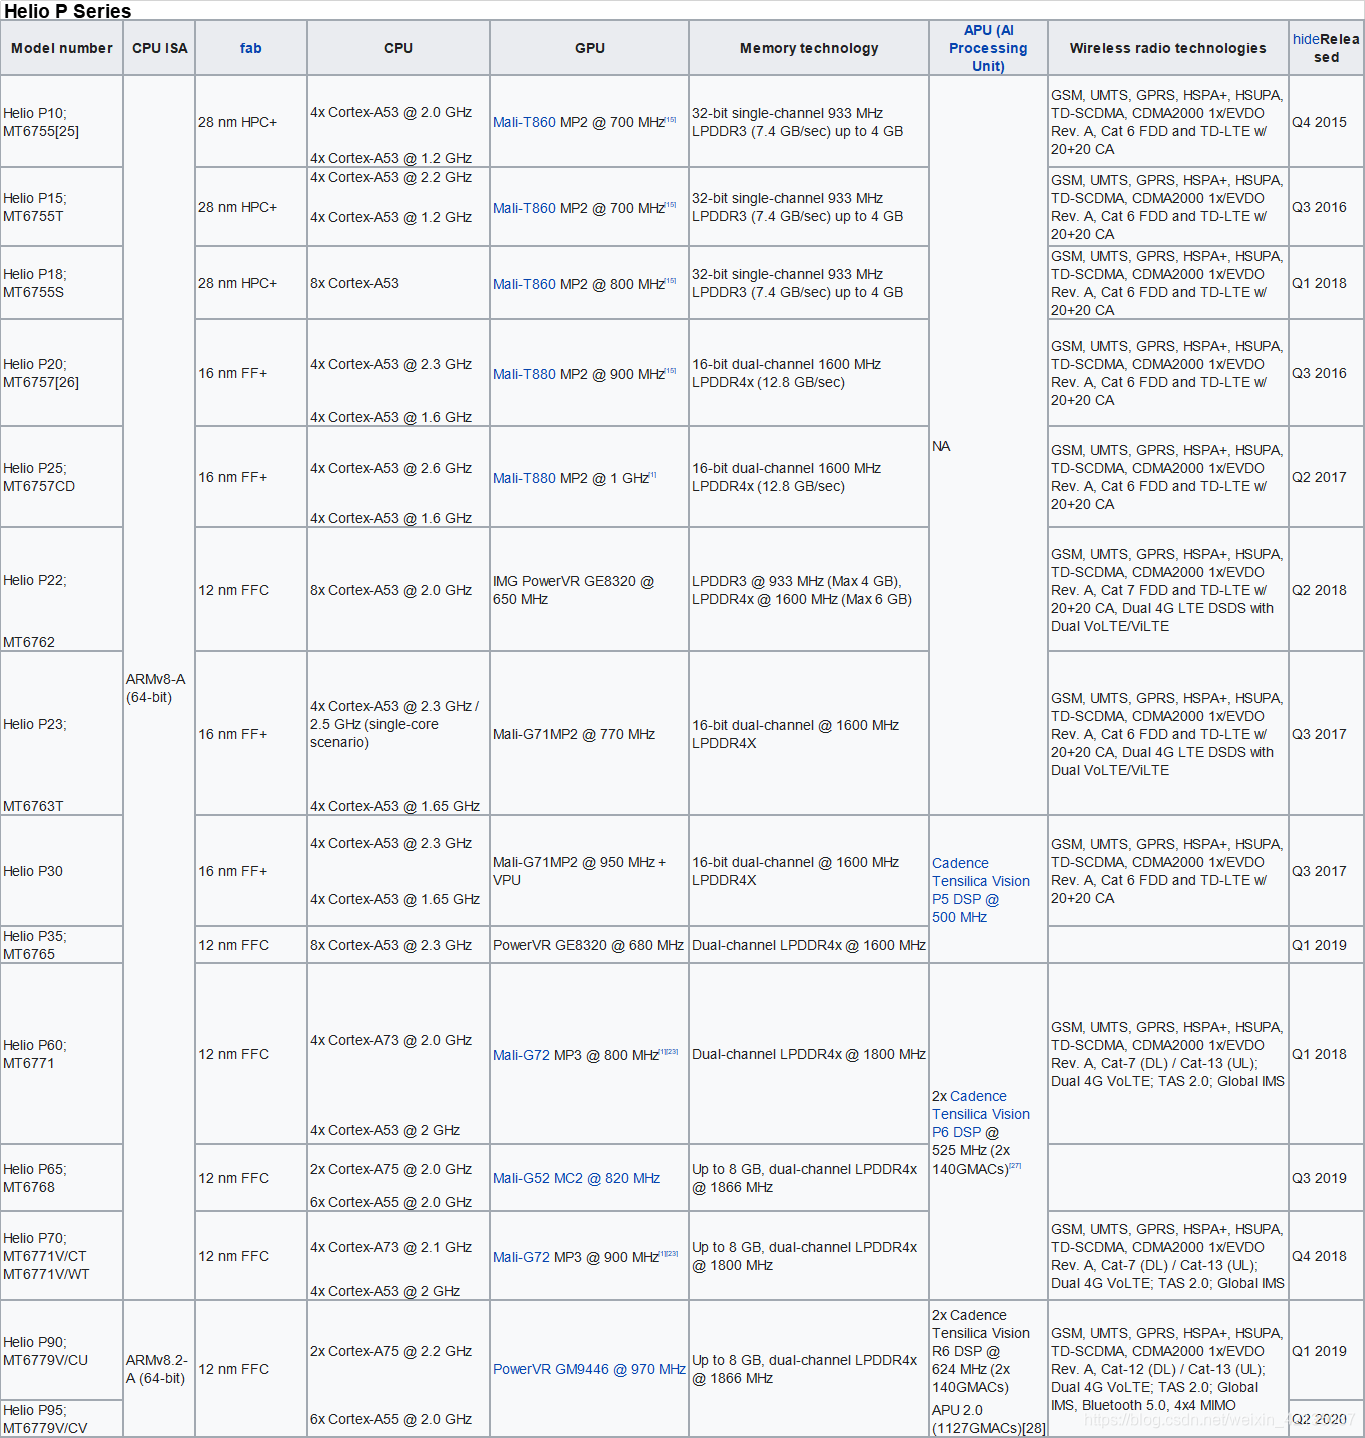1365x1438 pixels.
Task: Select the 'Helio P18; MT6755S' cell
Action: (62, 283)
